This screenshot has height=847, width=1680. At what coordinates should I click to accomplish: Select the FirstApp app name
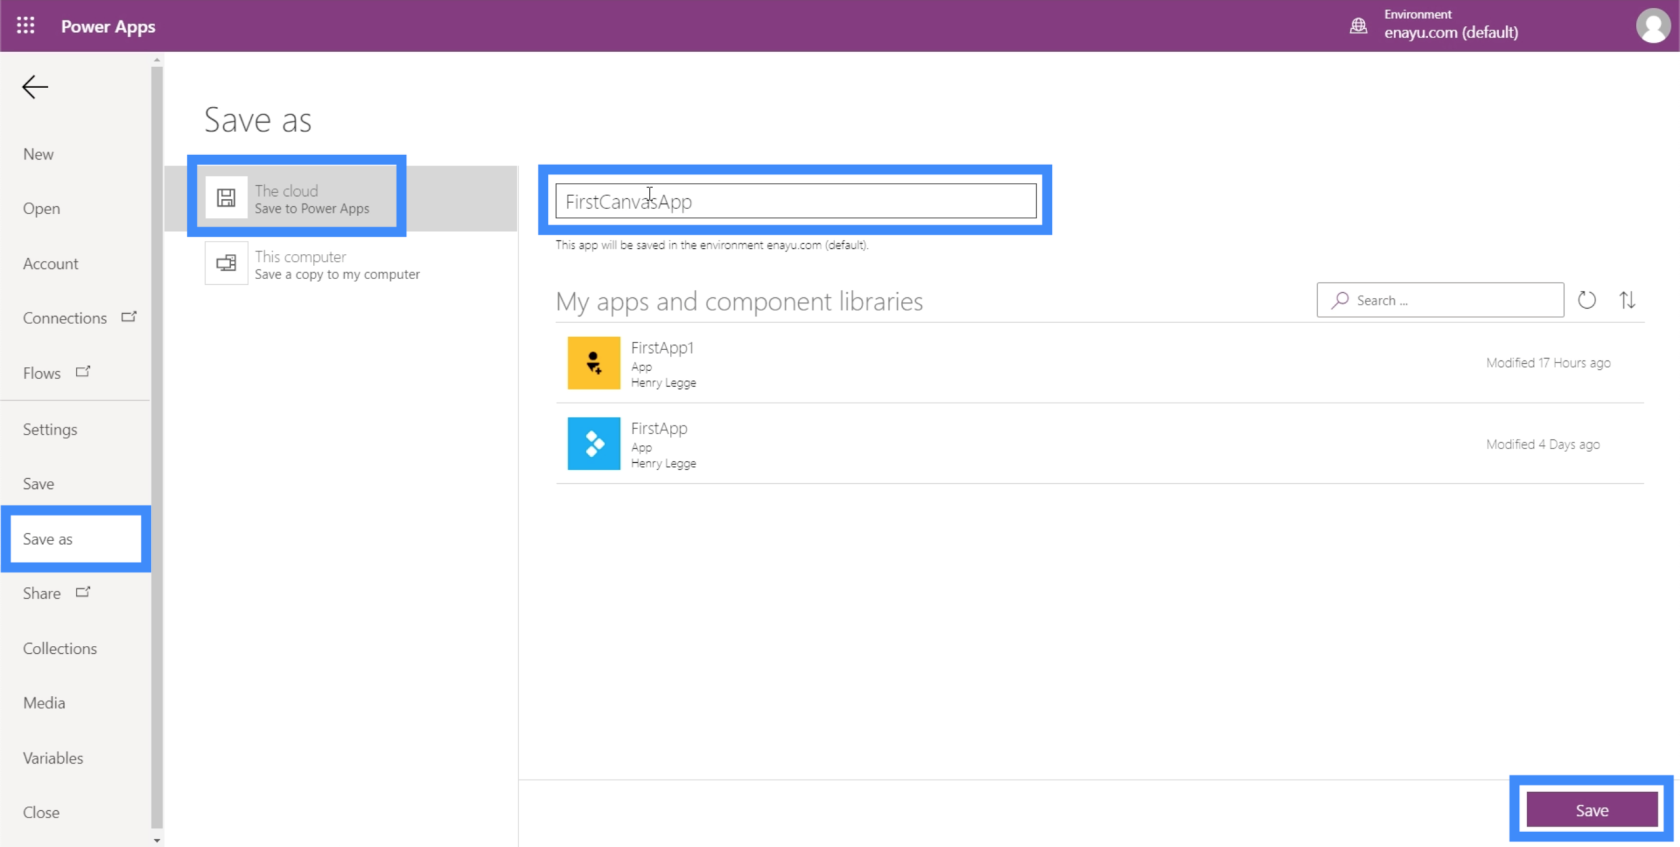659,428
